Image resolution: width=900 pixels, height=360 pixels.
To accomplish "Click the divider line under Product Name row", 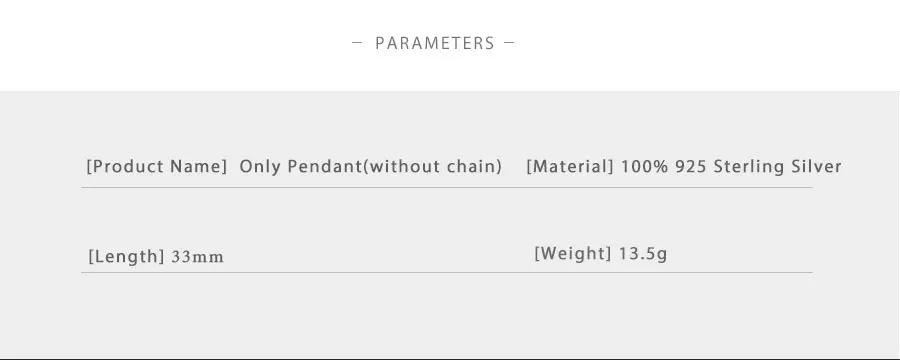I will coord(447,187).
